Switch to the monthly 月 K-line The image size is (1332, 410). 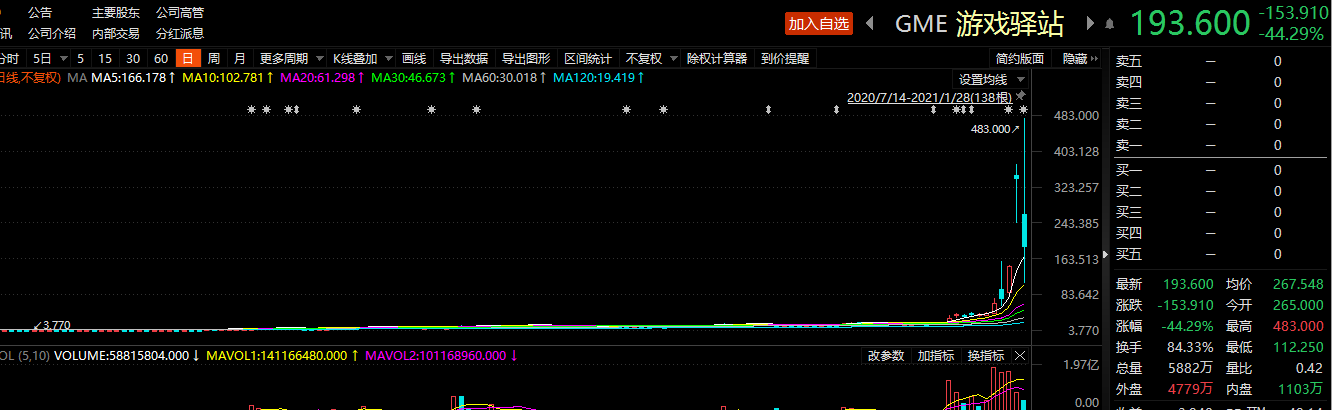(239, 58)
